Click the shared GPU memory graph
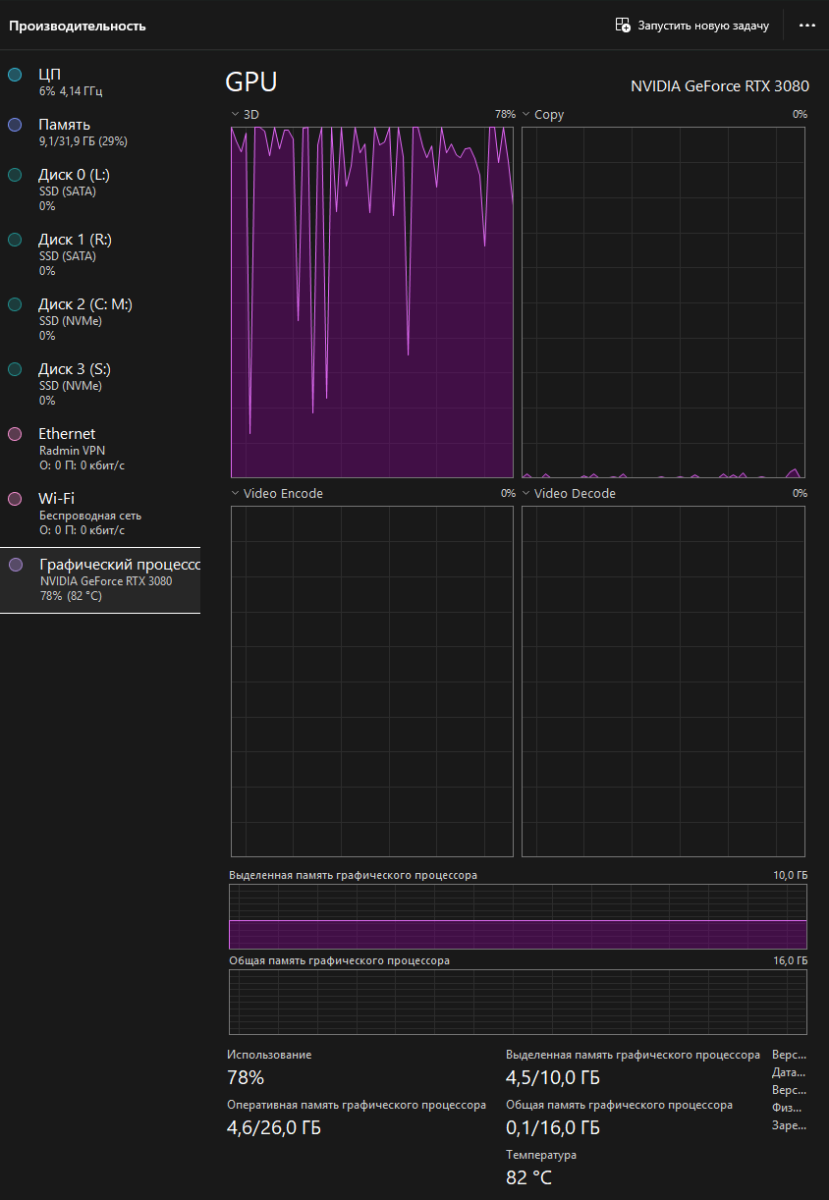The width and height of the screenshot is (829, 1200). (518, 1002)
